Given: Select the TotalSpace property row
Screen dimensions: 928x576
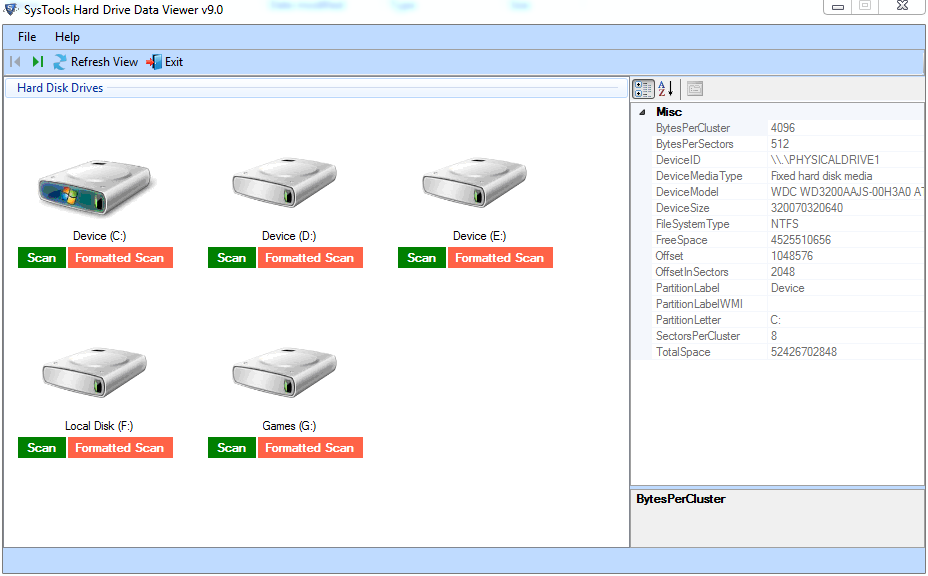Looking at the screenshot, I should pyautogui.click(x=787, y=352).
